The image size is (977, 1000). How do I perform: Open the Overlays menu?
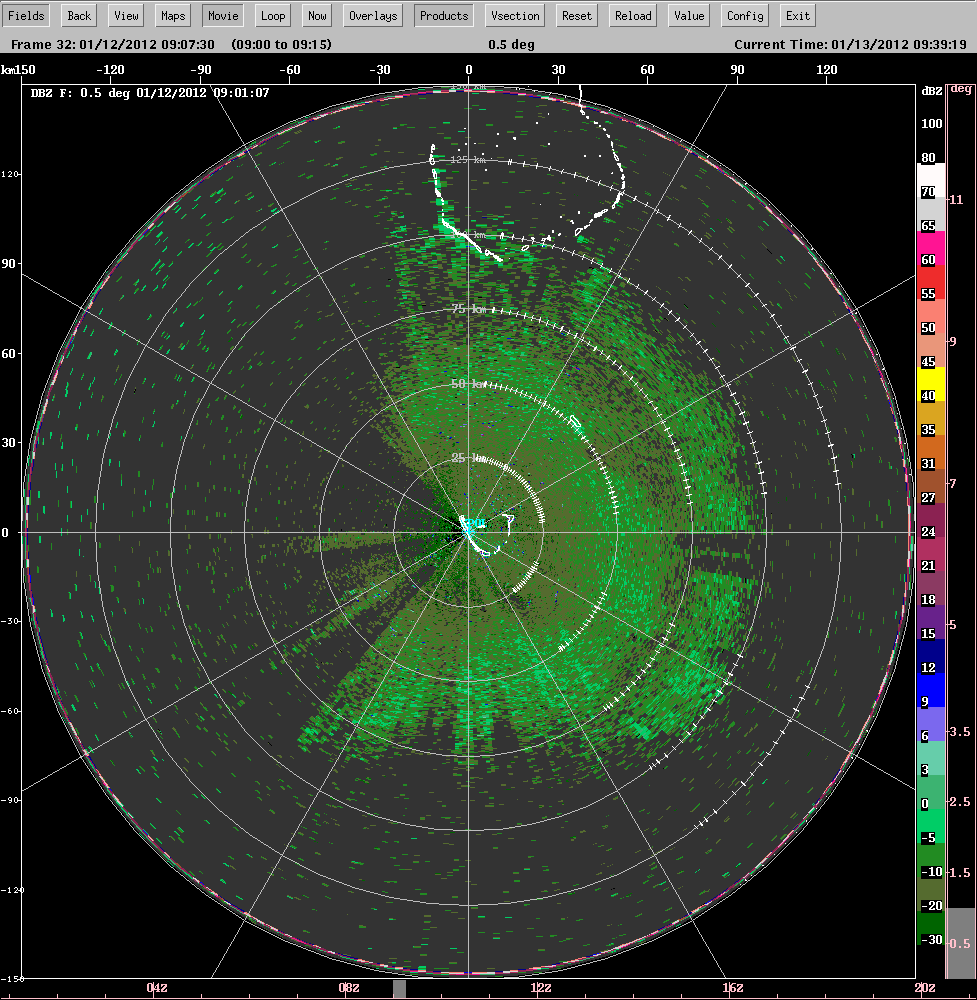372,15
